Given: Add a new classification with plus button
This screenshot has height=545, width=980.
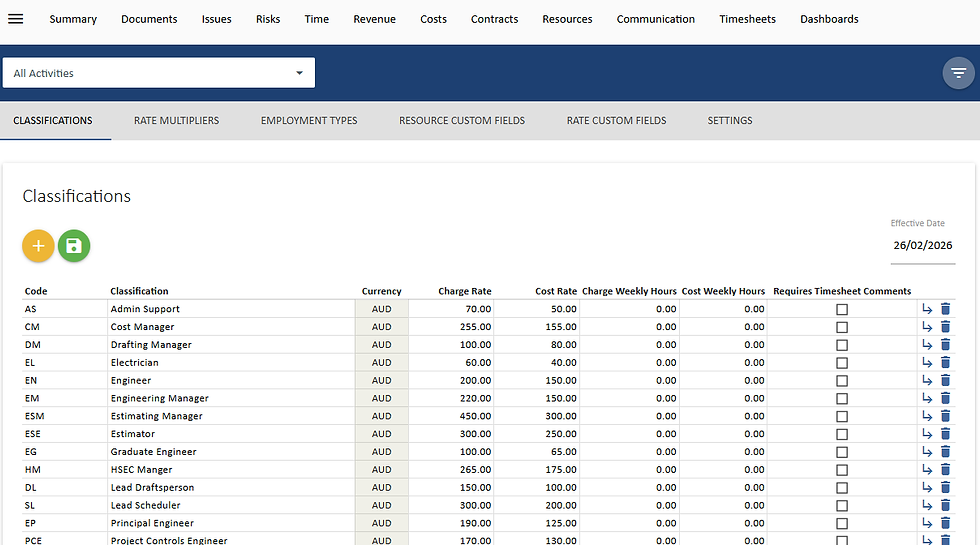Looking at the screenshot, I should (x=38, y=246).
